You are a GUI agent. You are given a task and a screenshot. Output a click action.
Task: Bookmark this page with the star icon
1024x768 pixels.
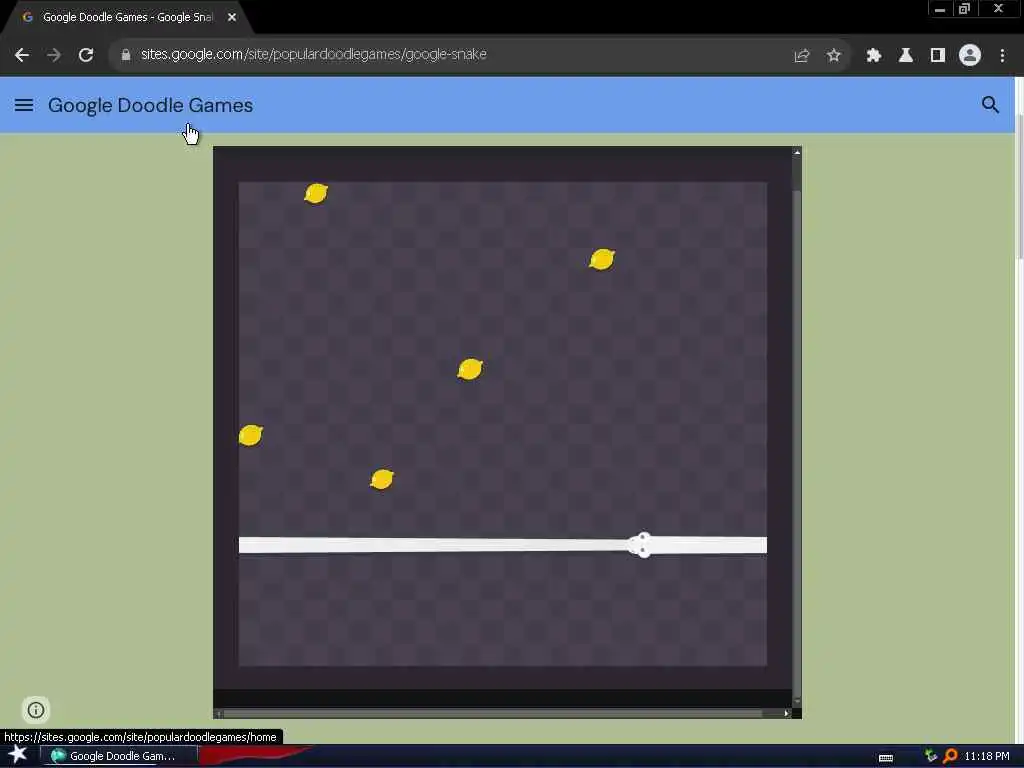[833, 56]
